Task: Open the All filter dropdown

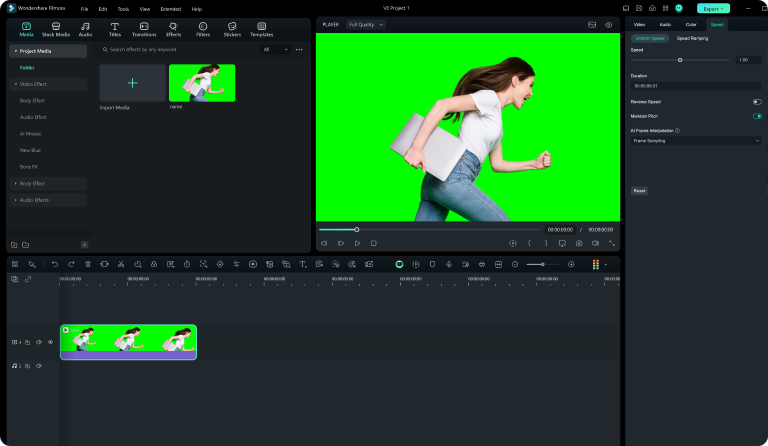Action: pos(275,49)
